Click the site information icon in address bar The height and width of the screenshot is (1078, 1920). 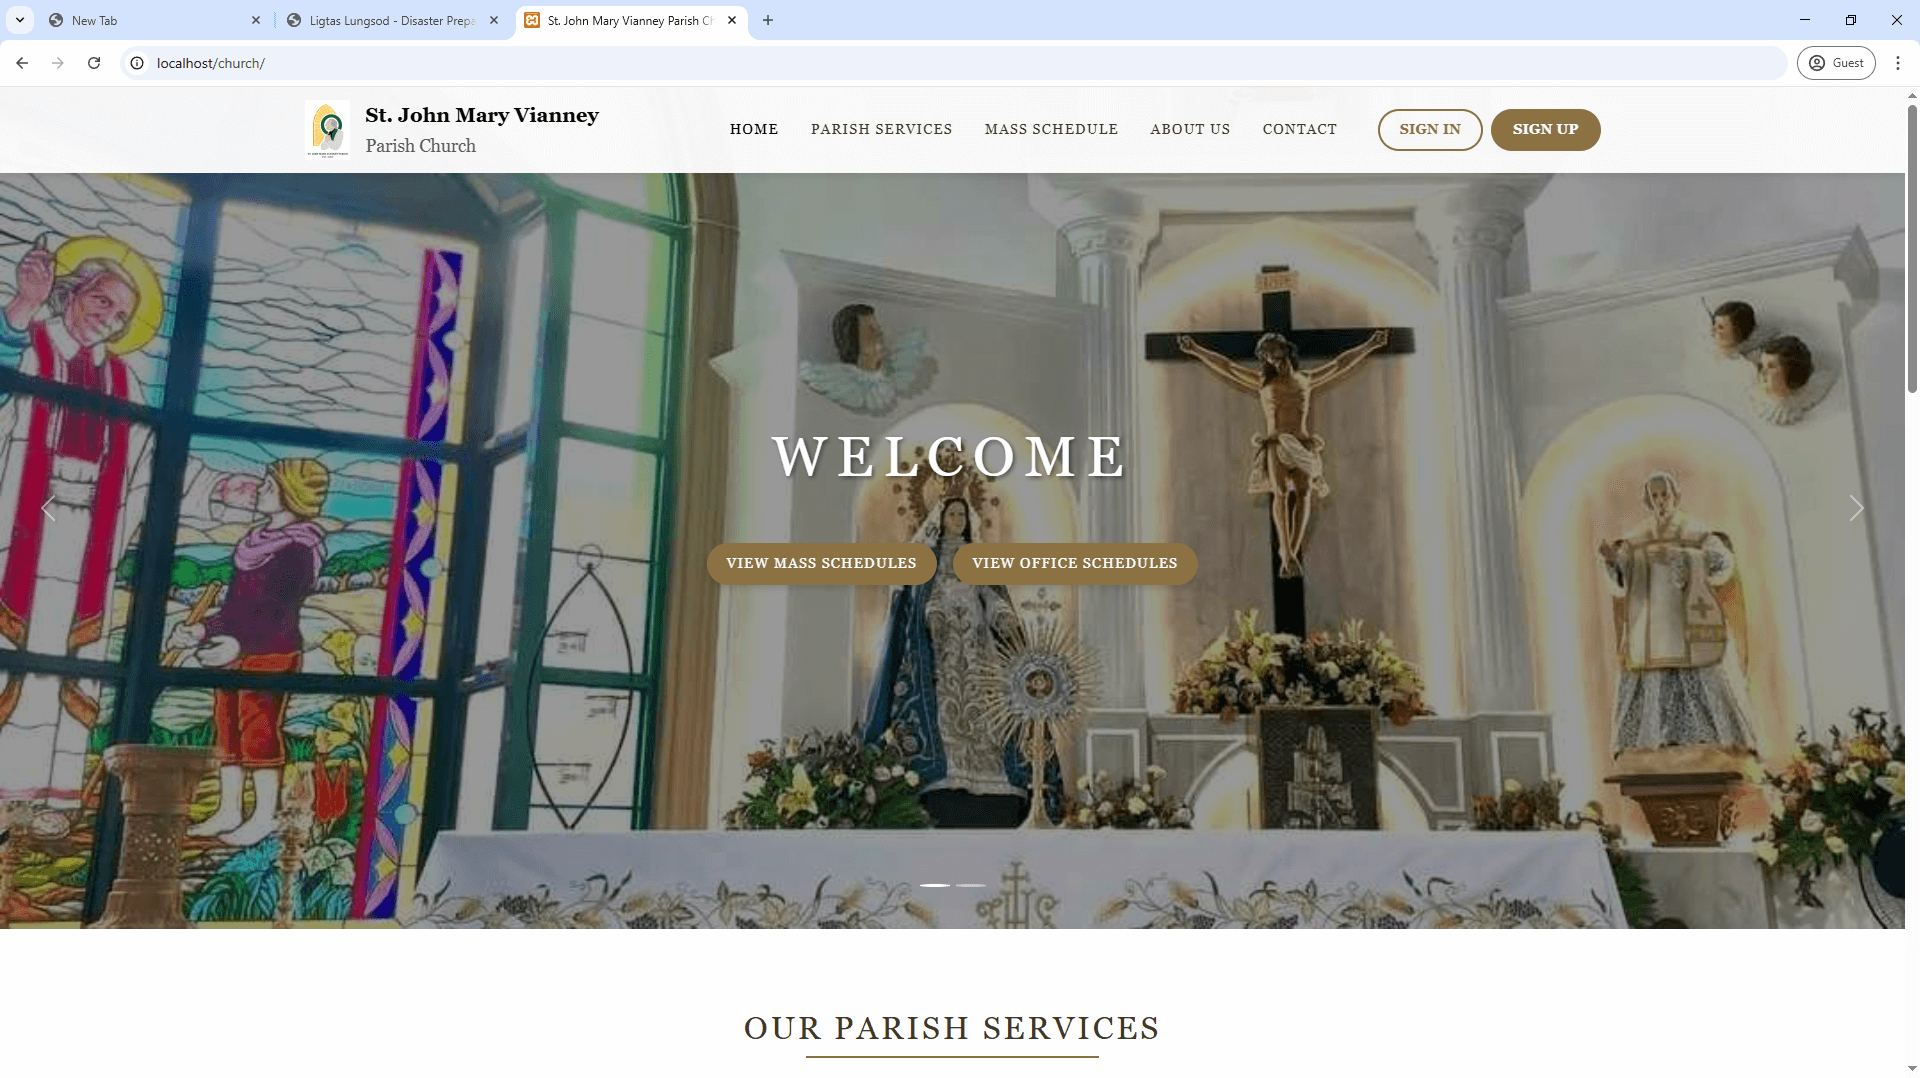click(136, 62)
